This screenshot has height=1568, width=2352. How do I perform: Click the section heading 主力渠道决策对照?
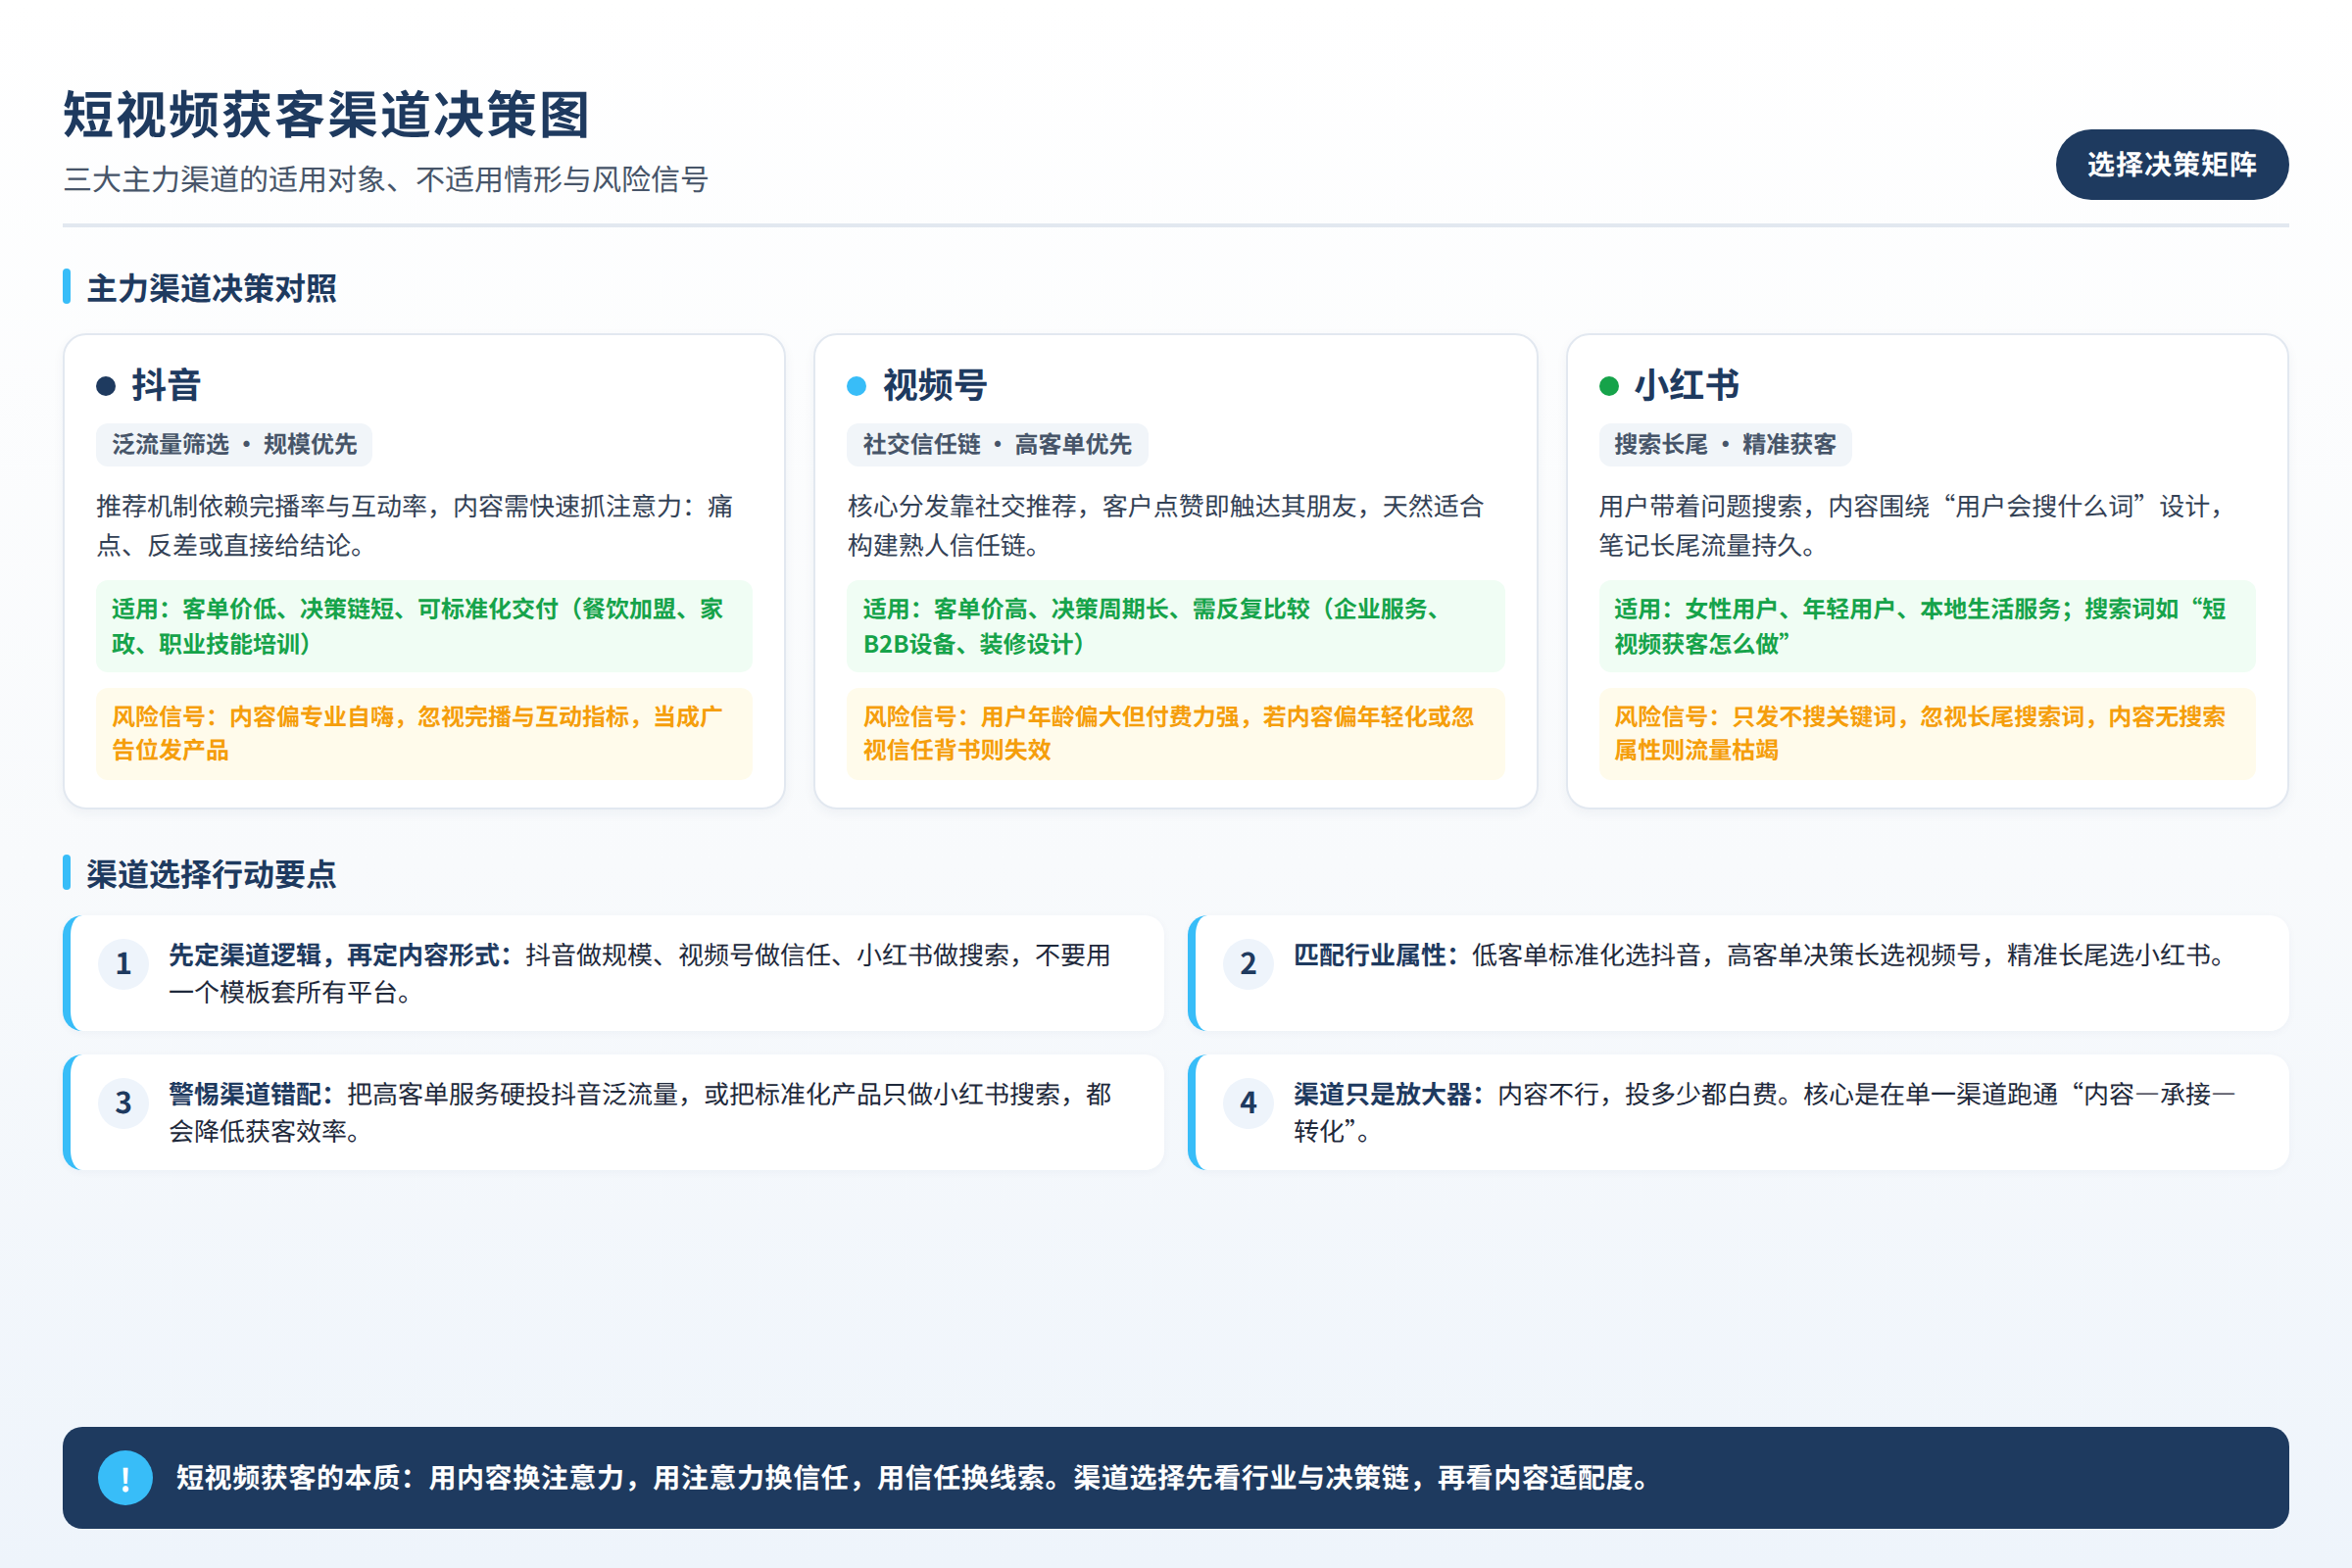pyautogui.click(x=211, y=288)
